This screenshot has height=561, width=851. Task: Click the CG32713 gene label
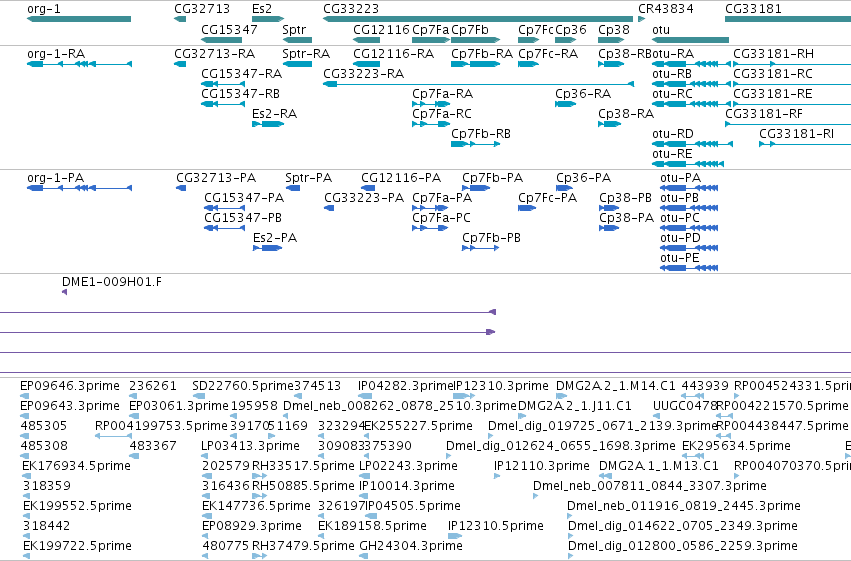click(202, 9)
